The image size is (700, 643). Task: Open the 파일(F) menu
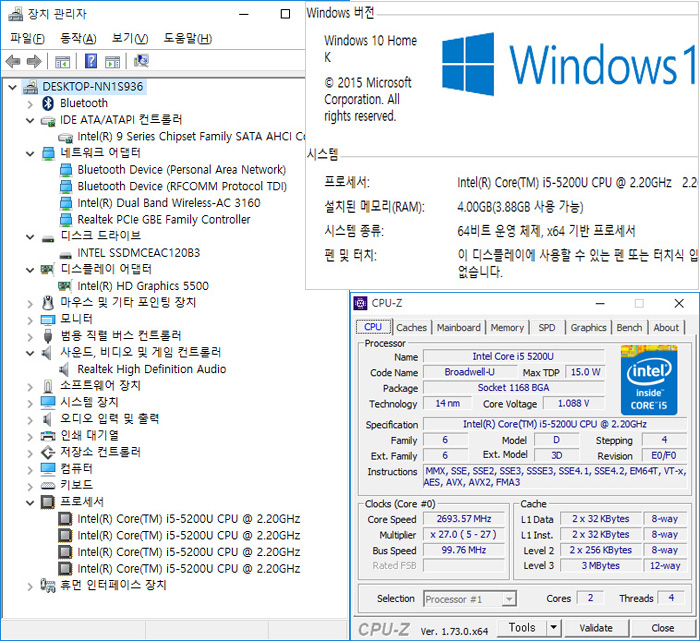click(27, 39)
